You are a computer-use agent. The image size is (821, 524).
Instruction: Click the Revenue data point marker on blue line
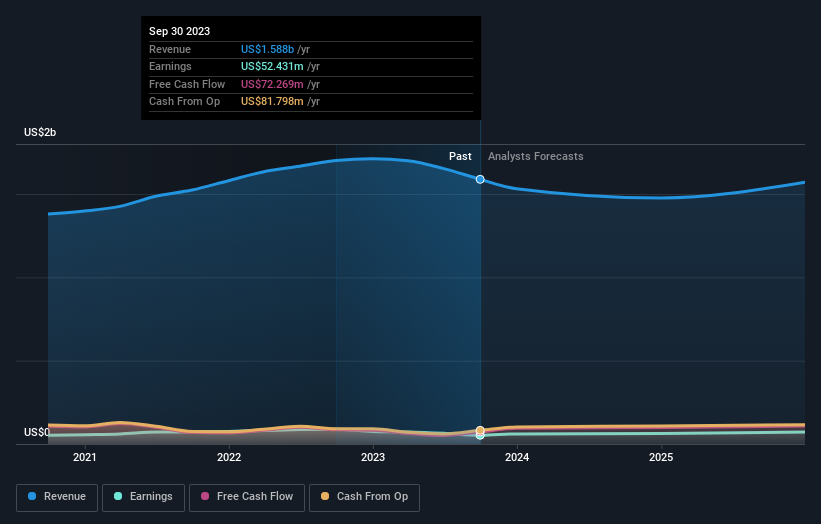[x=480, y=180]
